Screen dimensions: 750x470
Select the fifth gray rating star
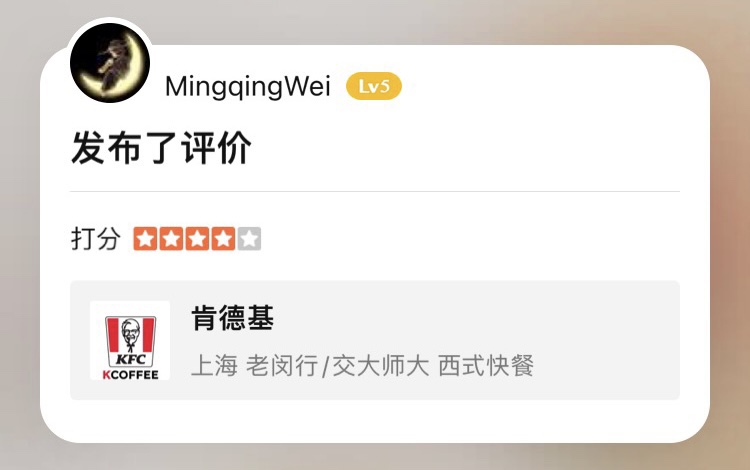[x=249, y=239]
